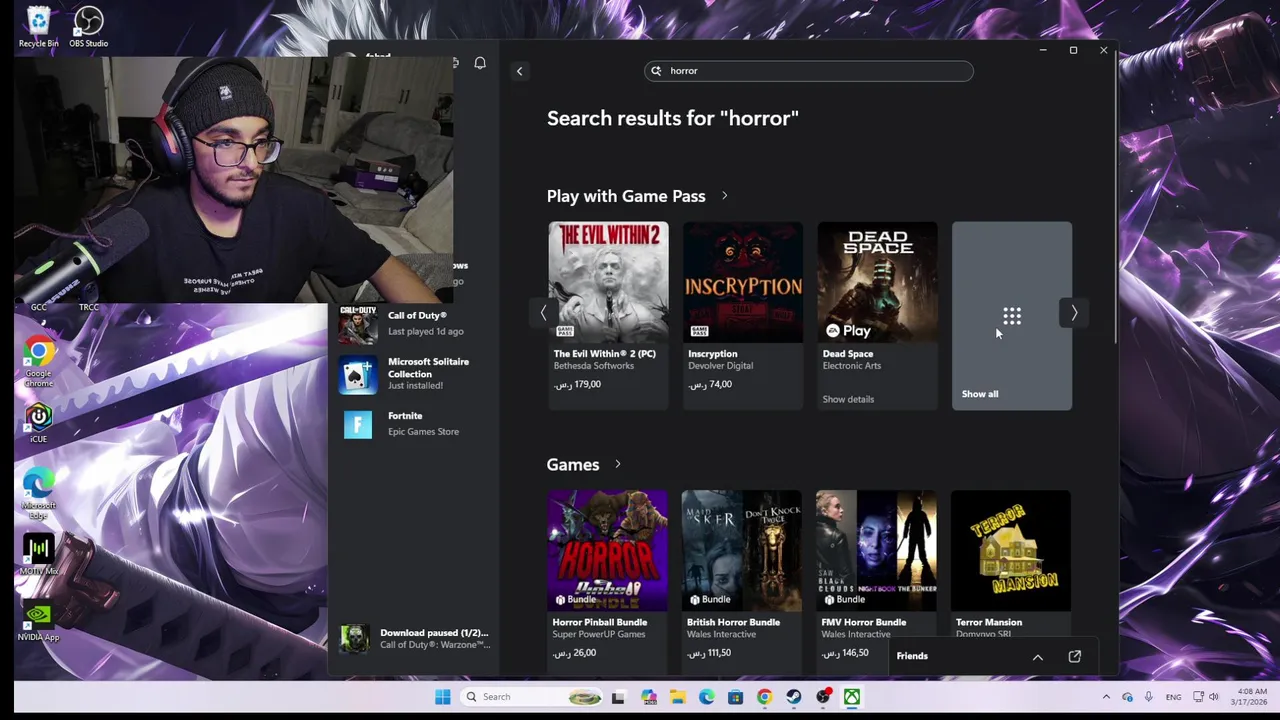
Task: Click the Solitaire Collection card icon
Action: tap(357, 374)
